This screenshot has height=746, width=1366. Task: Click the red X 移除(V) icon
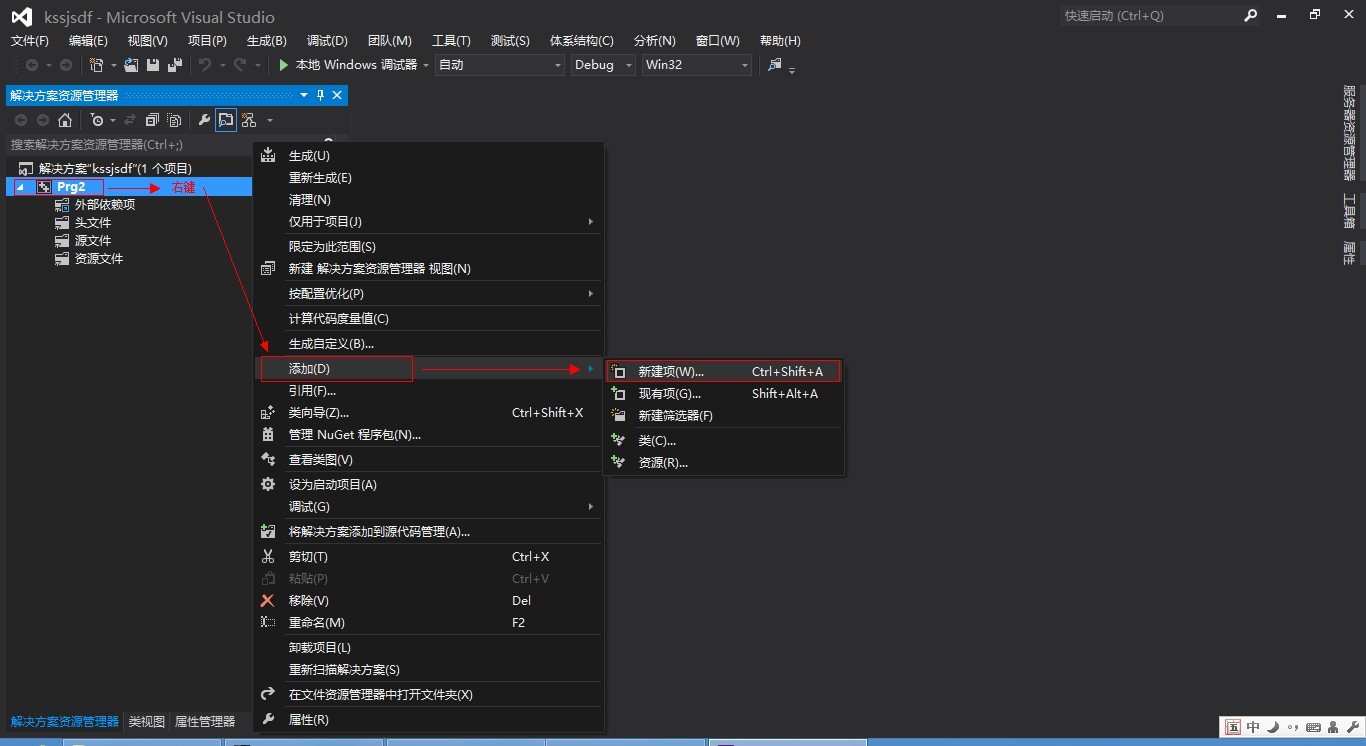coord(268,601)
